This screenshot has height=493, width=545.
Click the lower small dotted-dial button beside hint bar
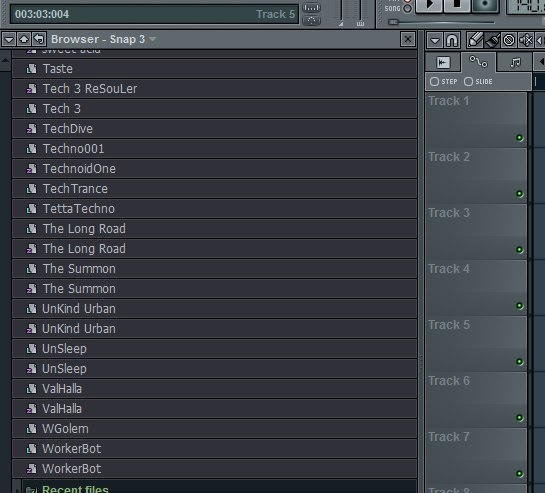click(311, 21)
